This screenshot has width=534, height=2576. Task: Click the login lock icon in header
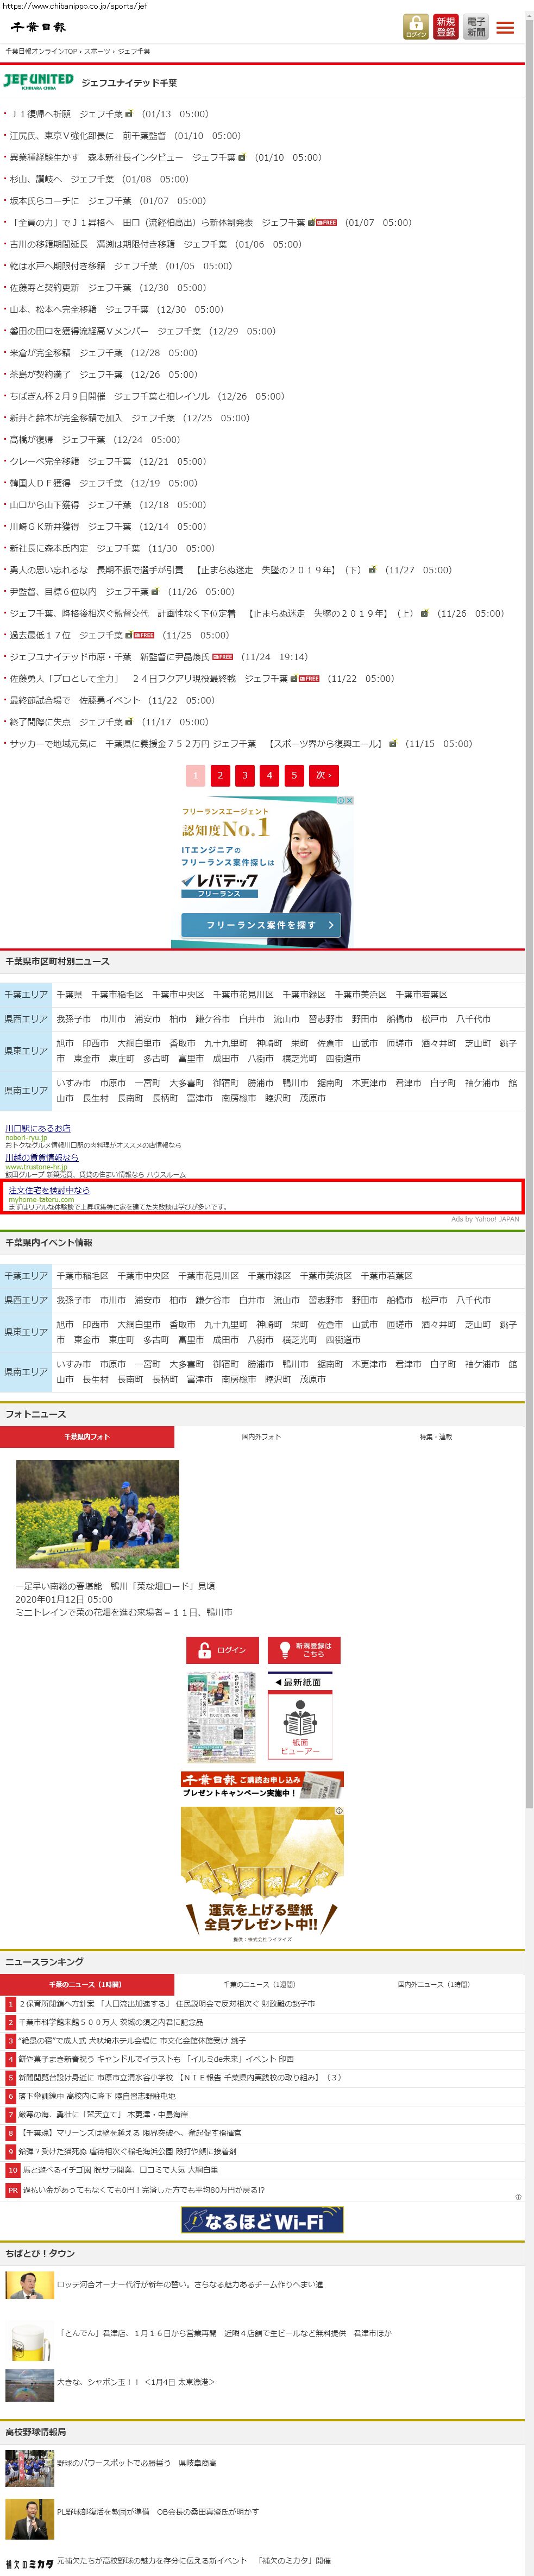tap(415, 27)
